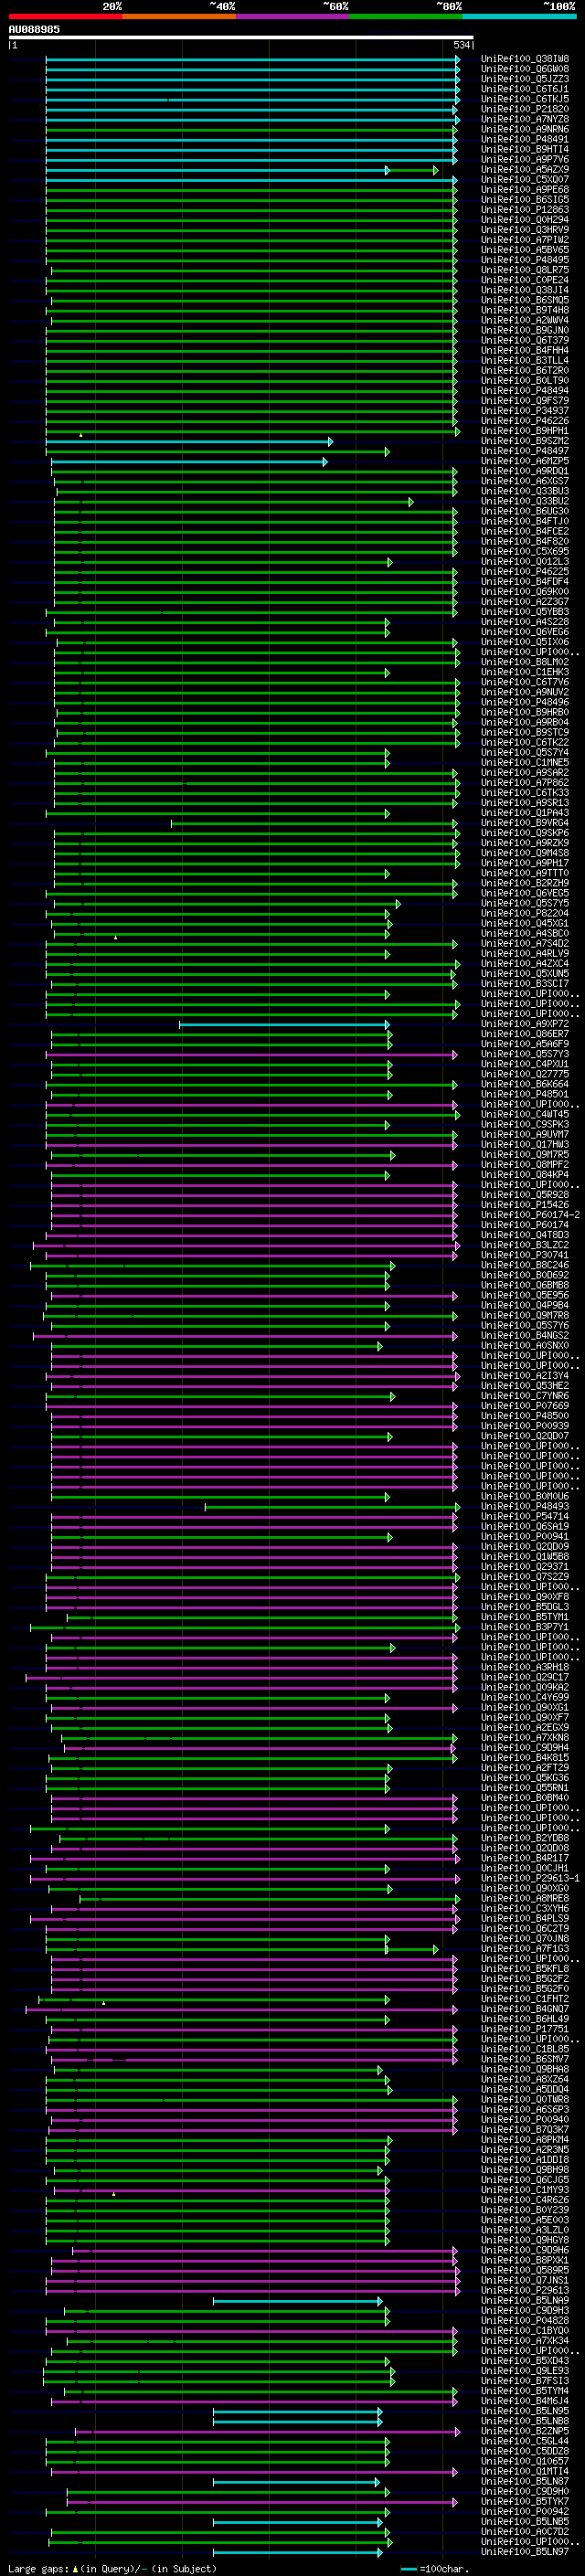Click the purple alignment bar of UniRef100_P15426
This screenshot has width=585, height=2576.
click(254, 1206)
